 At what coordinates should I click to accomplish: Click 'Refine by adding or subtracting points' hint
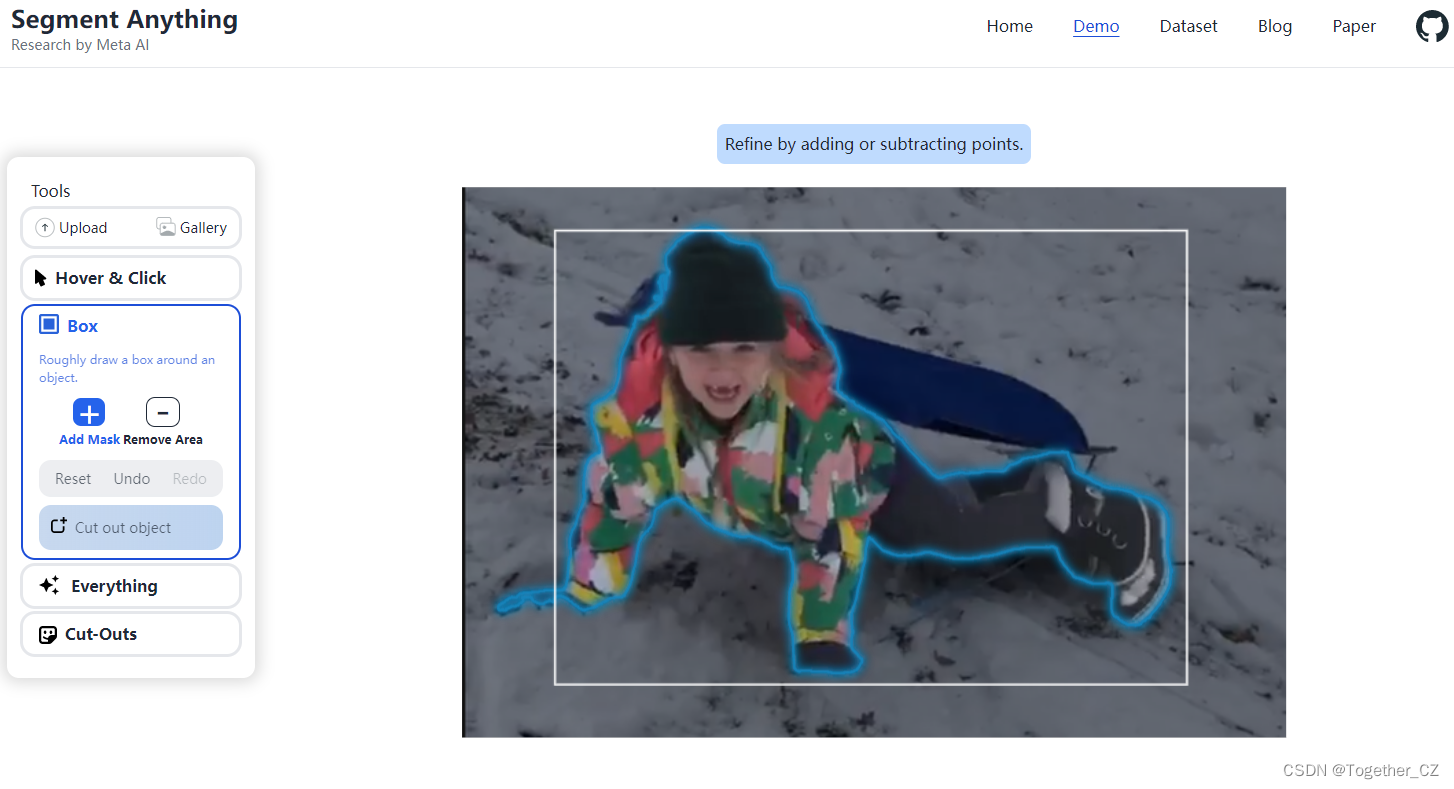tap(874, 144)
